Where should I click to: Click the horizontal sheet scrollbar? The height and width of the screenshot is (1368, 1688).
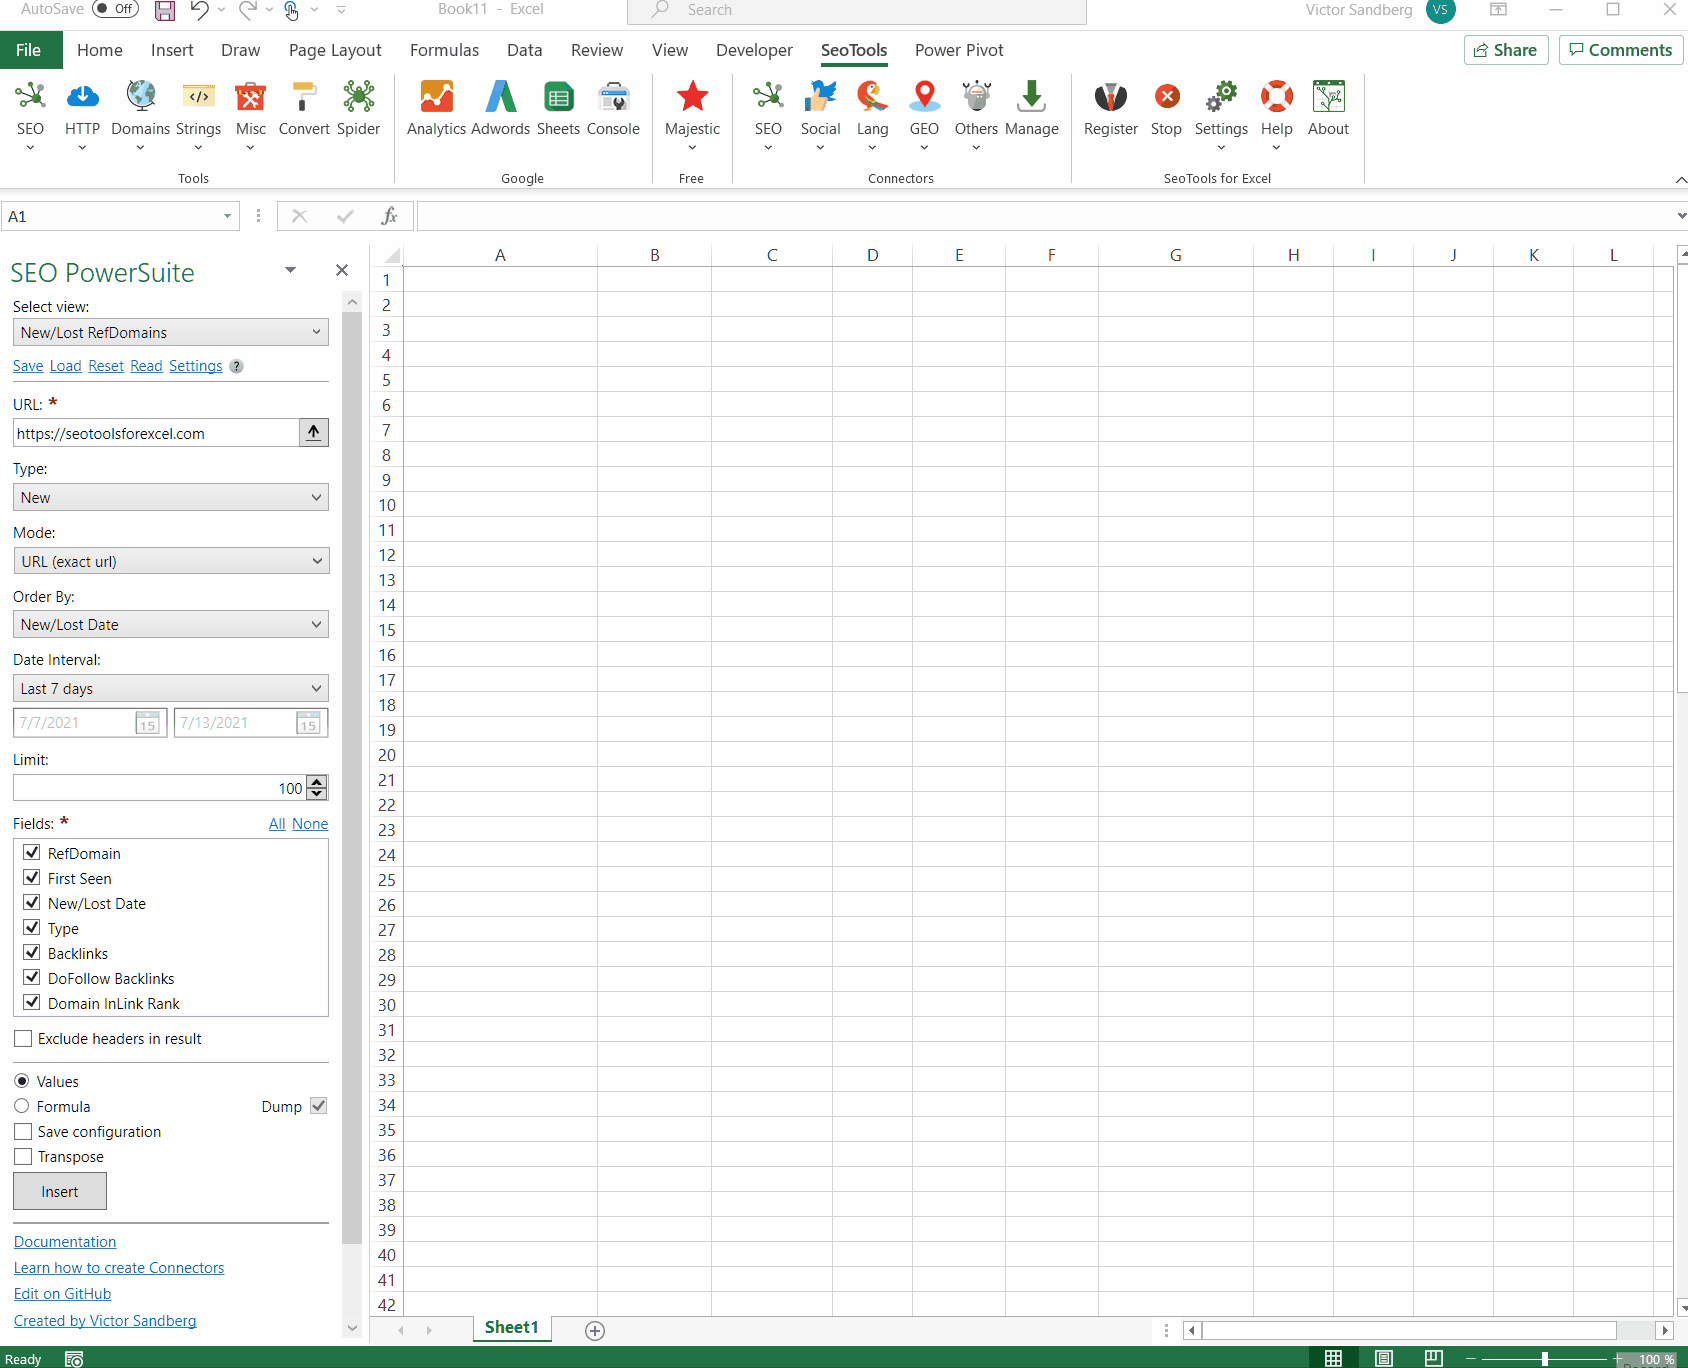coord(1409,1330)
